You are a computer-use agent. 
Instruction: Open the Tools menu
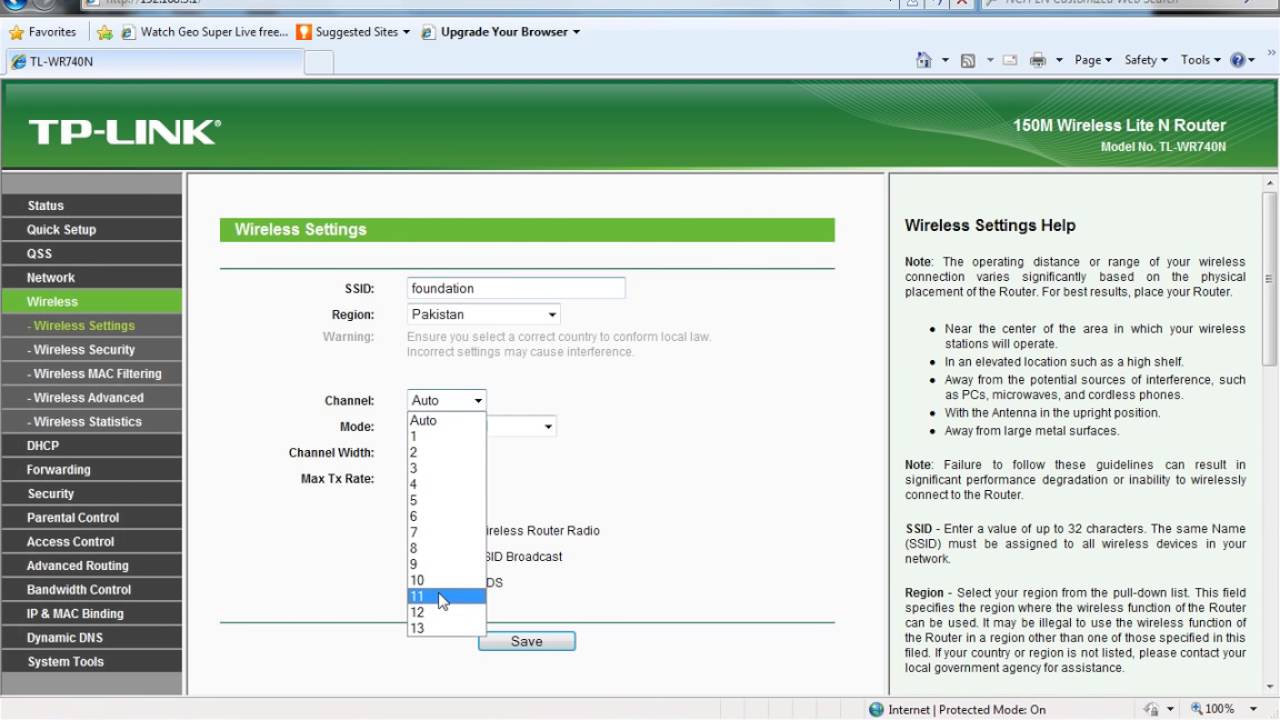tap(1201, 60)
